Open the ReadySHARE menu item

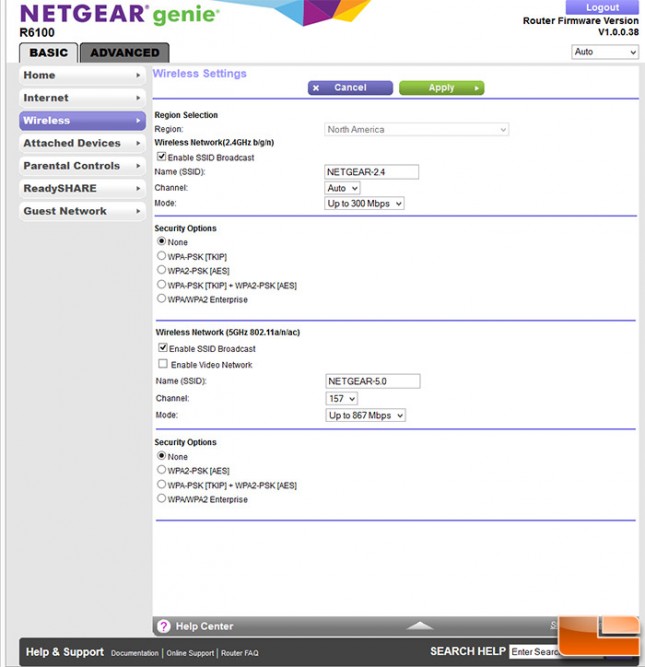tap(83, 188)
